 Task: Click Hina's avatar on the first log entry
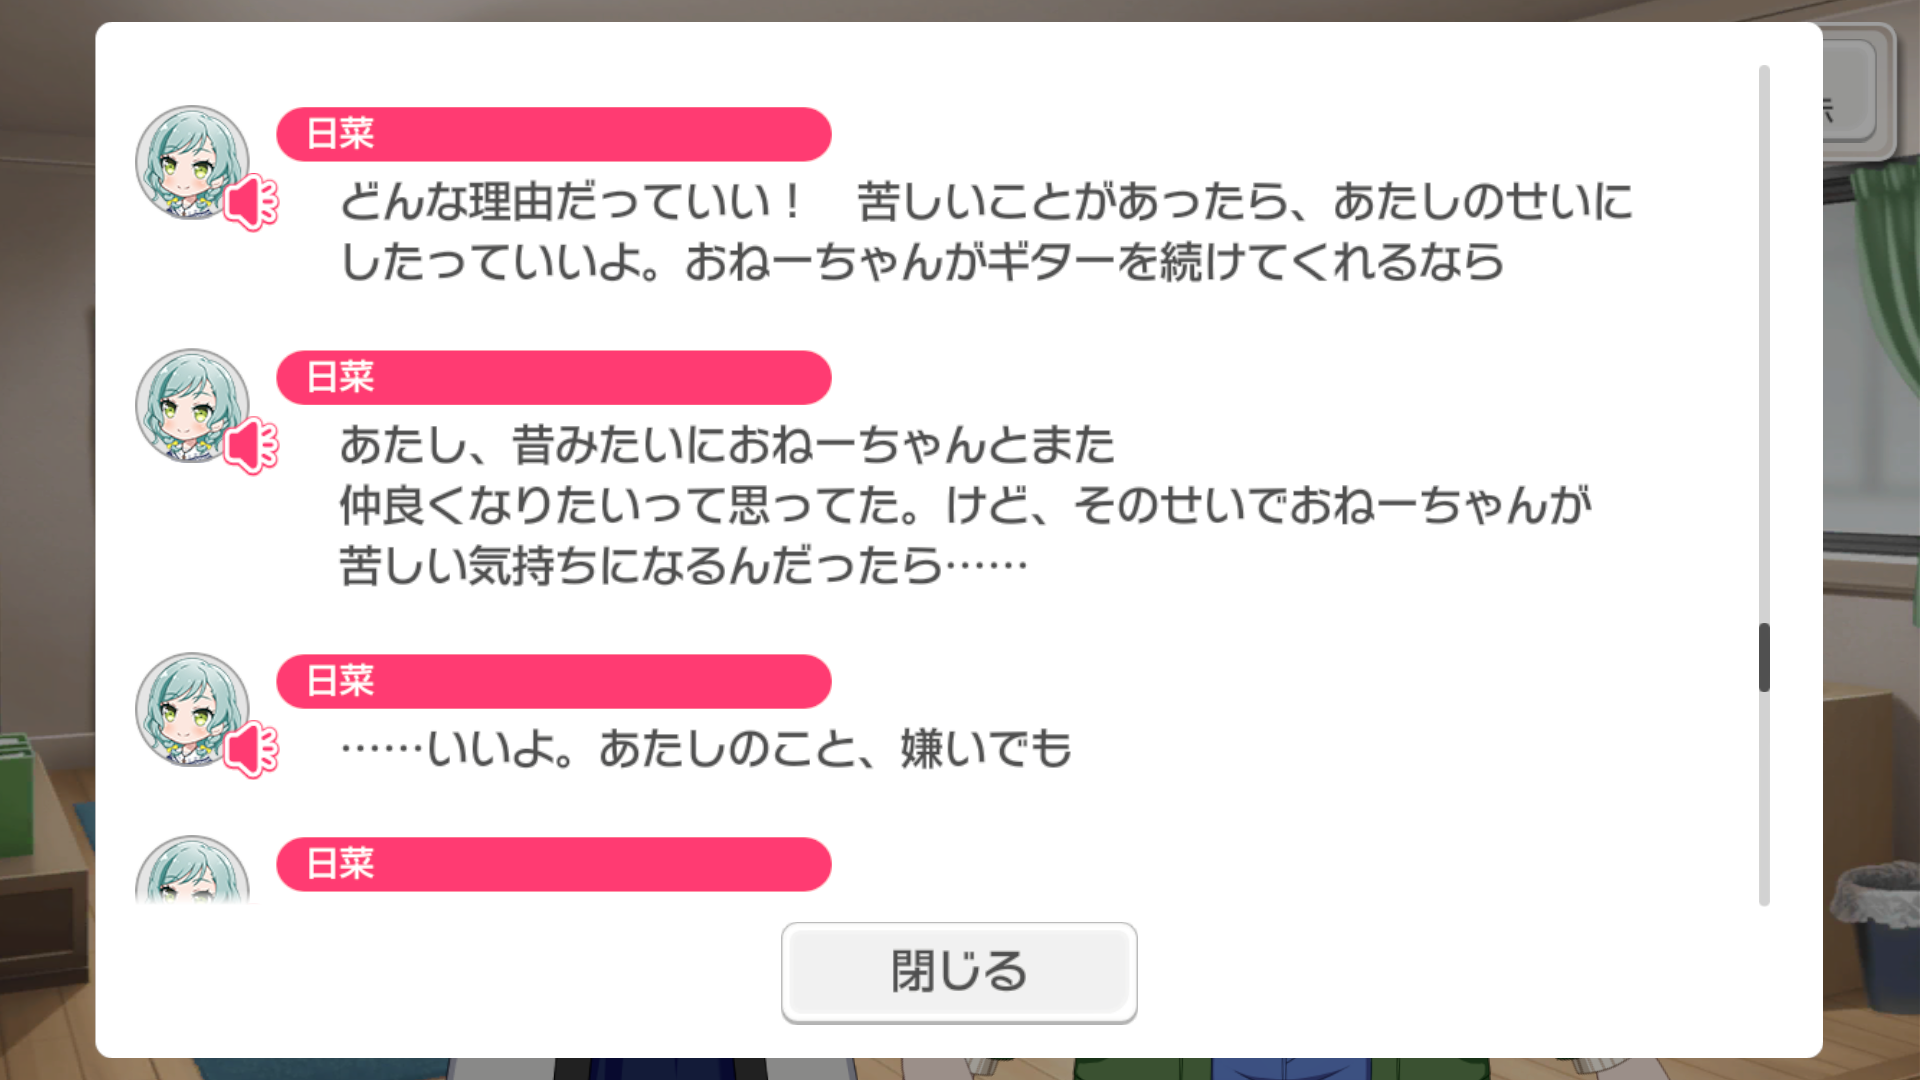(192, 162)
